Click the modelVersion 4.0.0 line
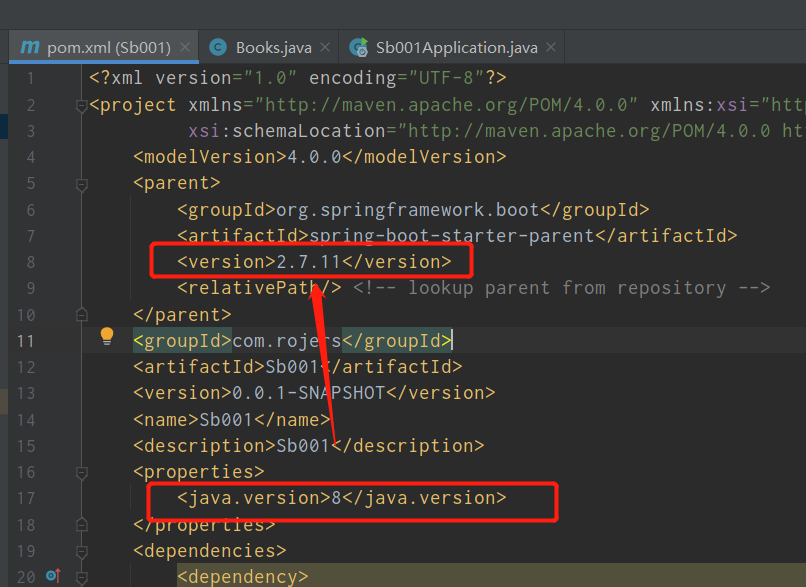806x587 pixels. click(320, 157)
